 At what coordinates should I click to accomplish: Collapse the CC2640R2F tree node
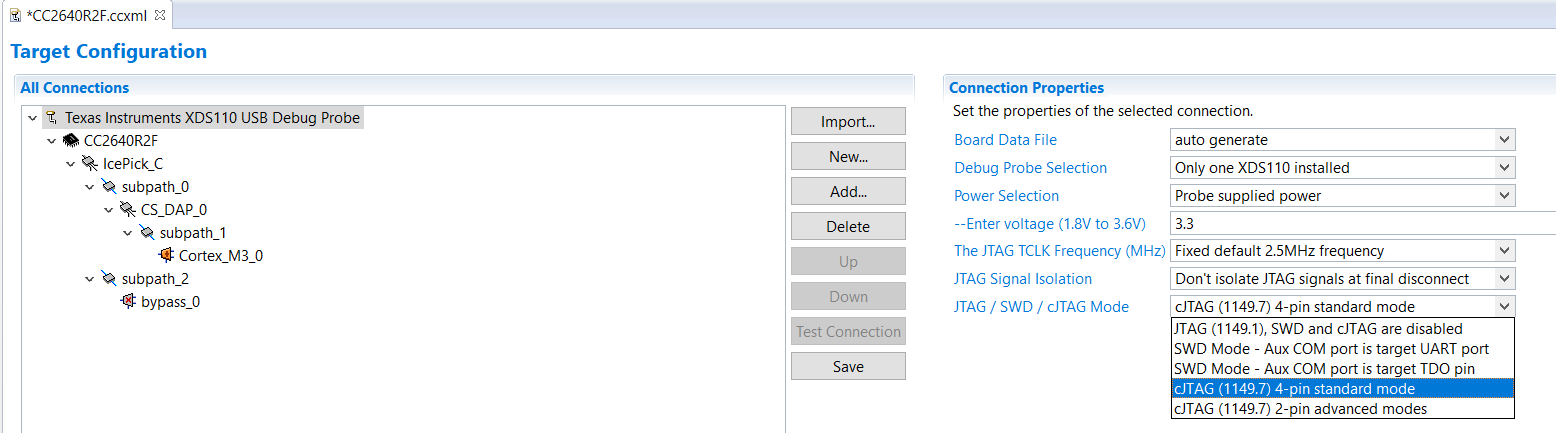(x=52, y=141)
